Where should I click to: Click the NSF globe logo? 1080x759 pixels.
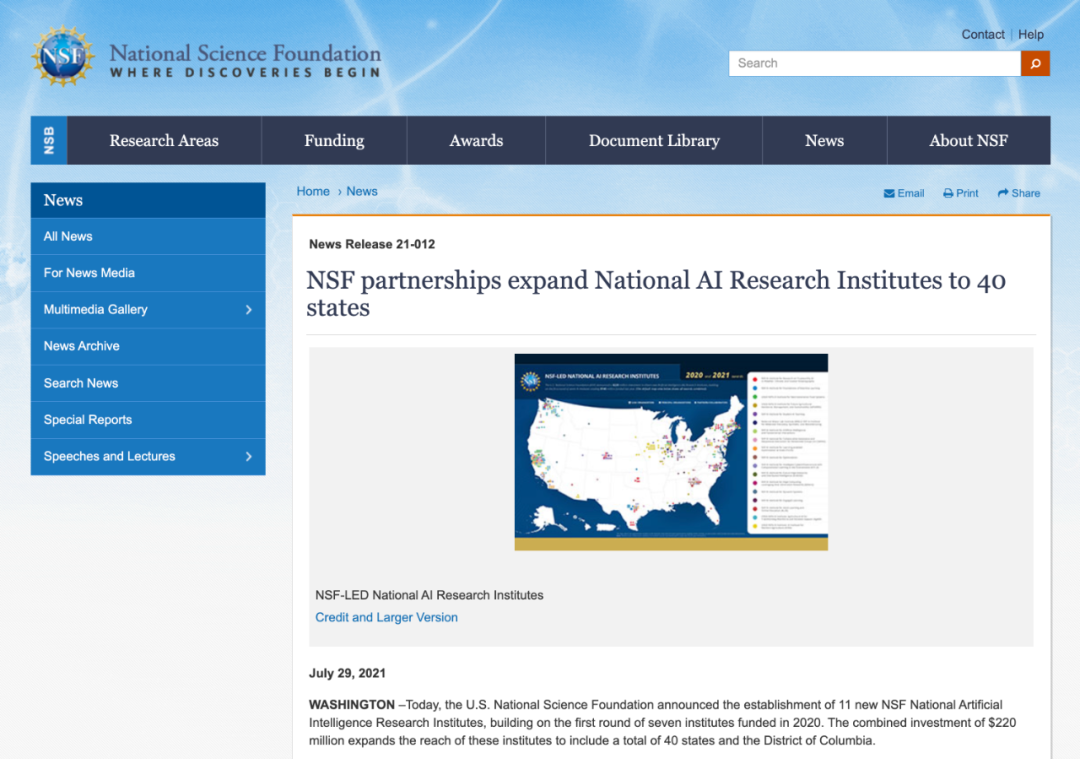pyautogui.click(x=63, y=56)
